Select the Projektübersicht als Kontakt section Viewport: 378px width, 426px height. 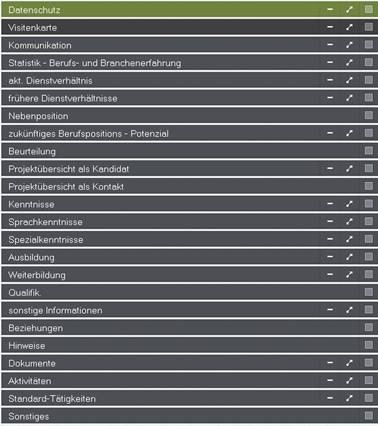point(189,186)
